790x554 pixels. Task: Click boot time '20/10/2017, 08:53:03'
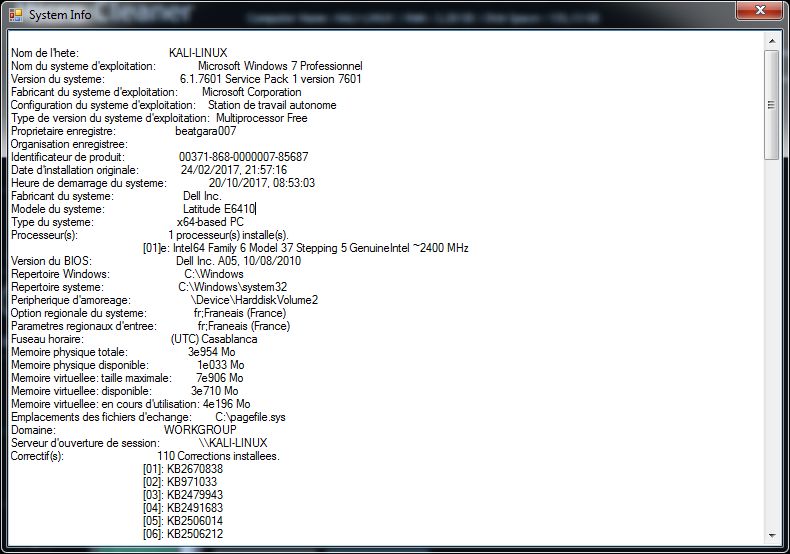point(261,183)
